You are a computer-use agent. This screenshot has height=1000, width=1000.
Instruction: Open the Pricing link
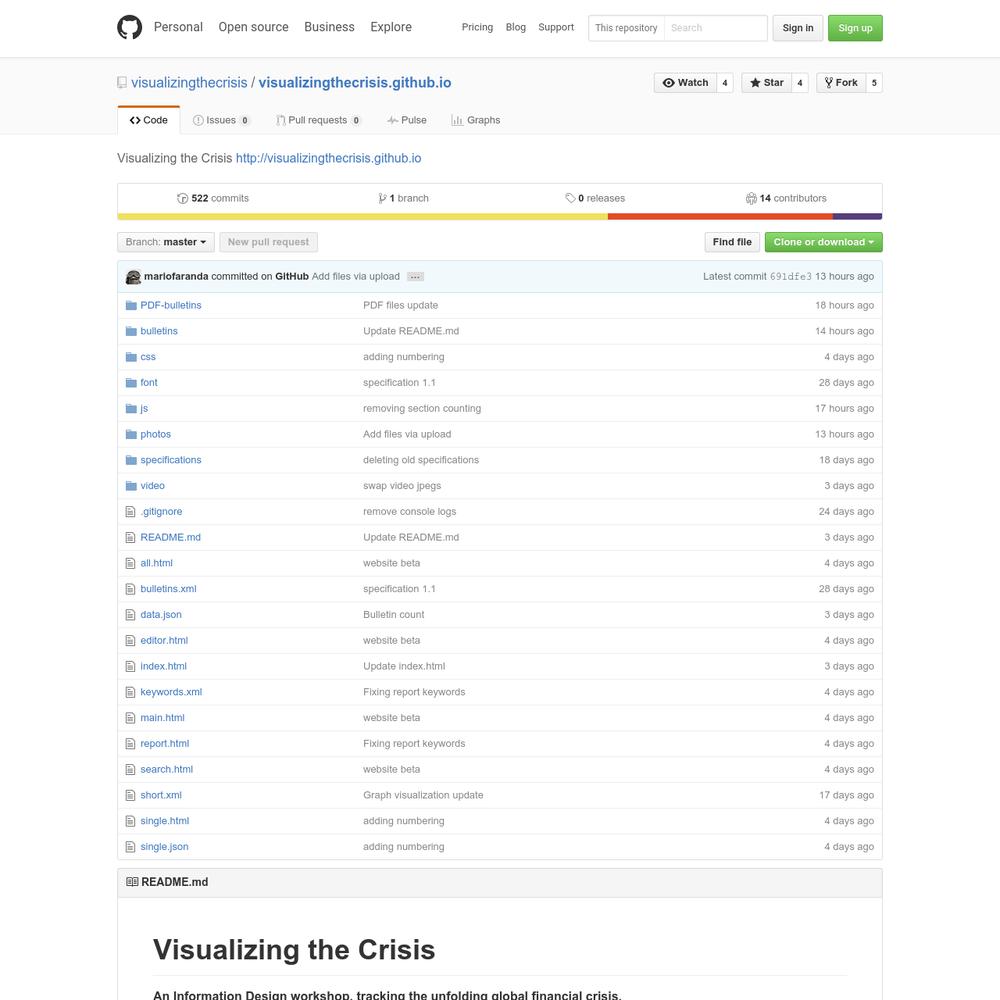coord(477,27)
